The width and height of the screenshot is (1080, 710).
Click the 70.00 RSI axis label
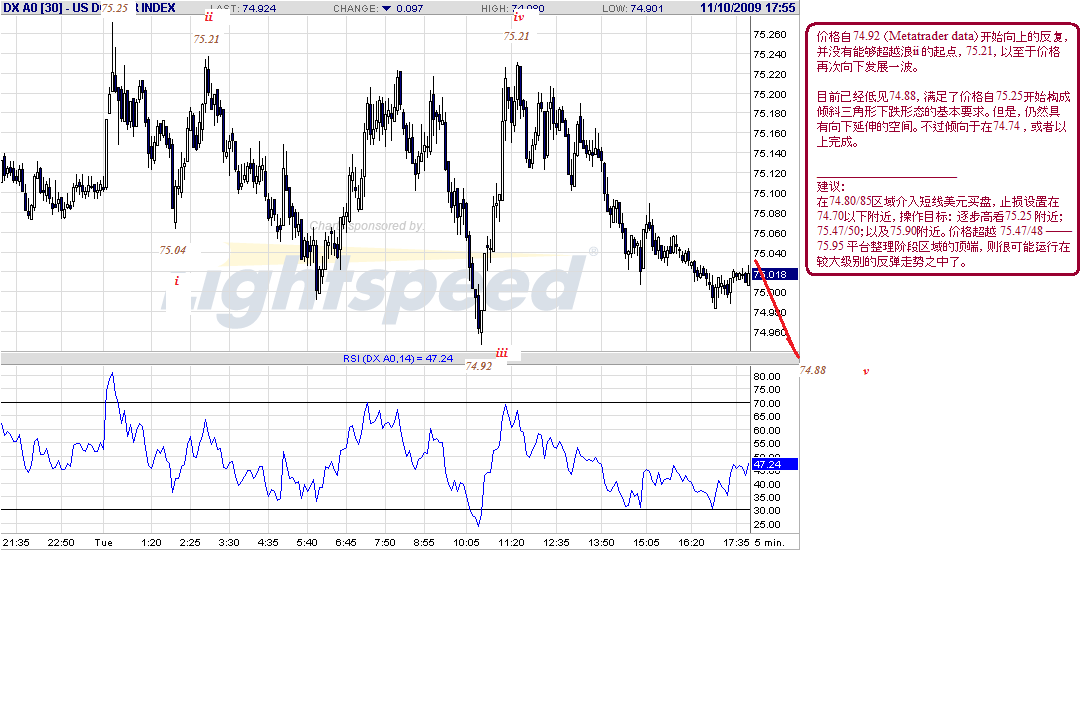[x=767, y=404]
